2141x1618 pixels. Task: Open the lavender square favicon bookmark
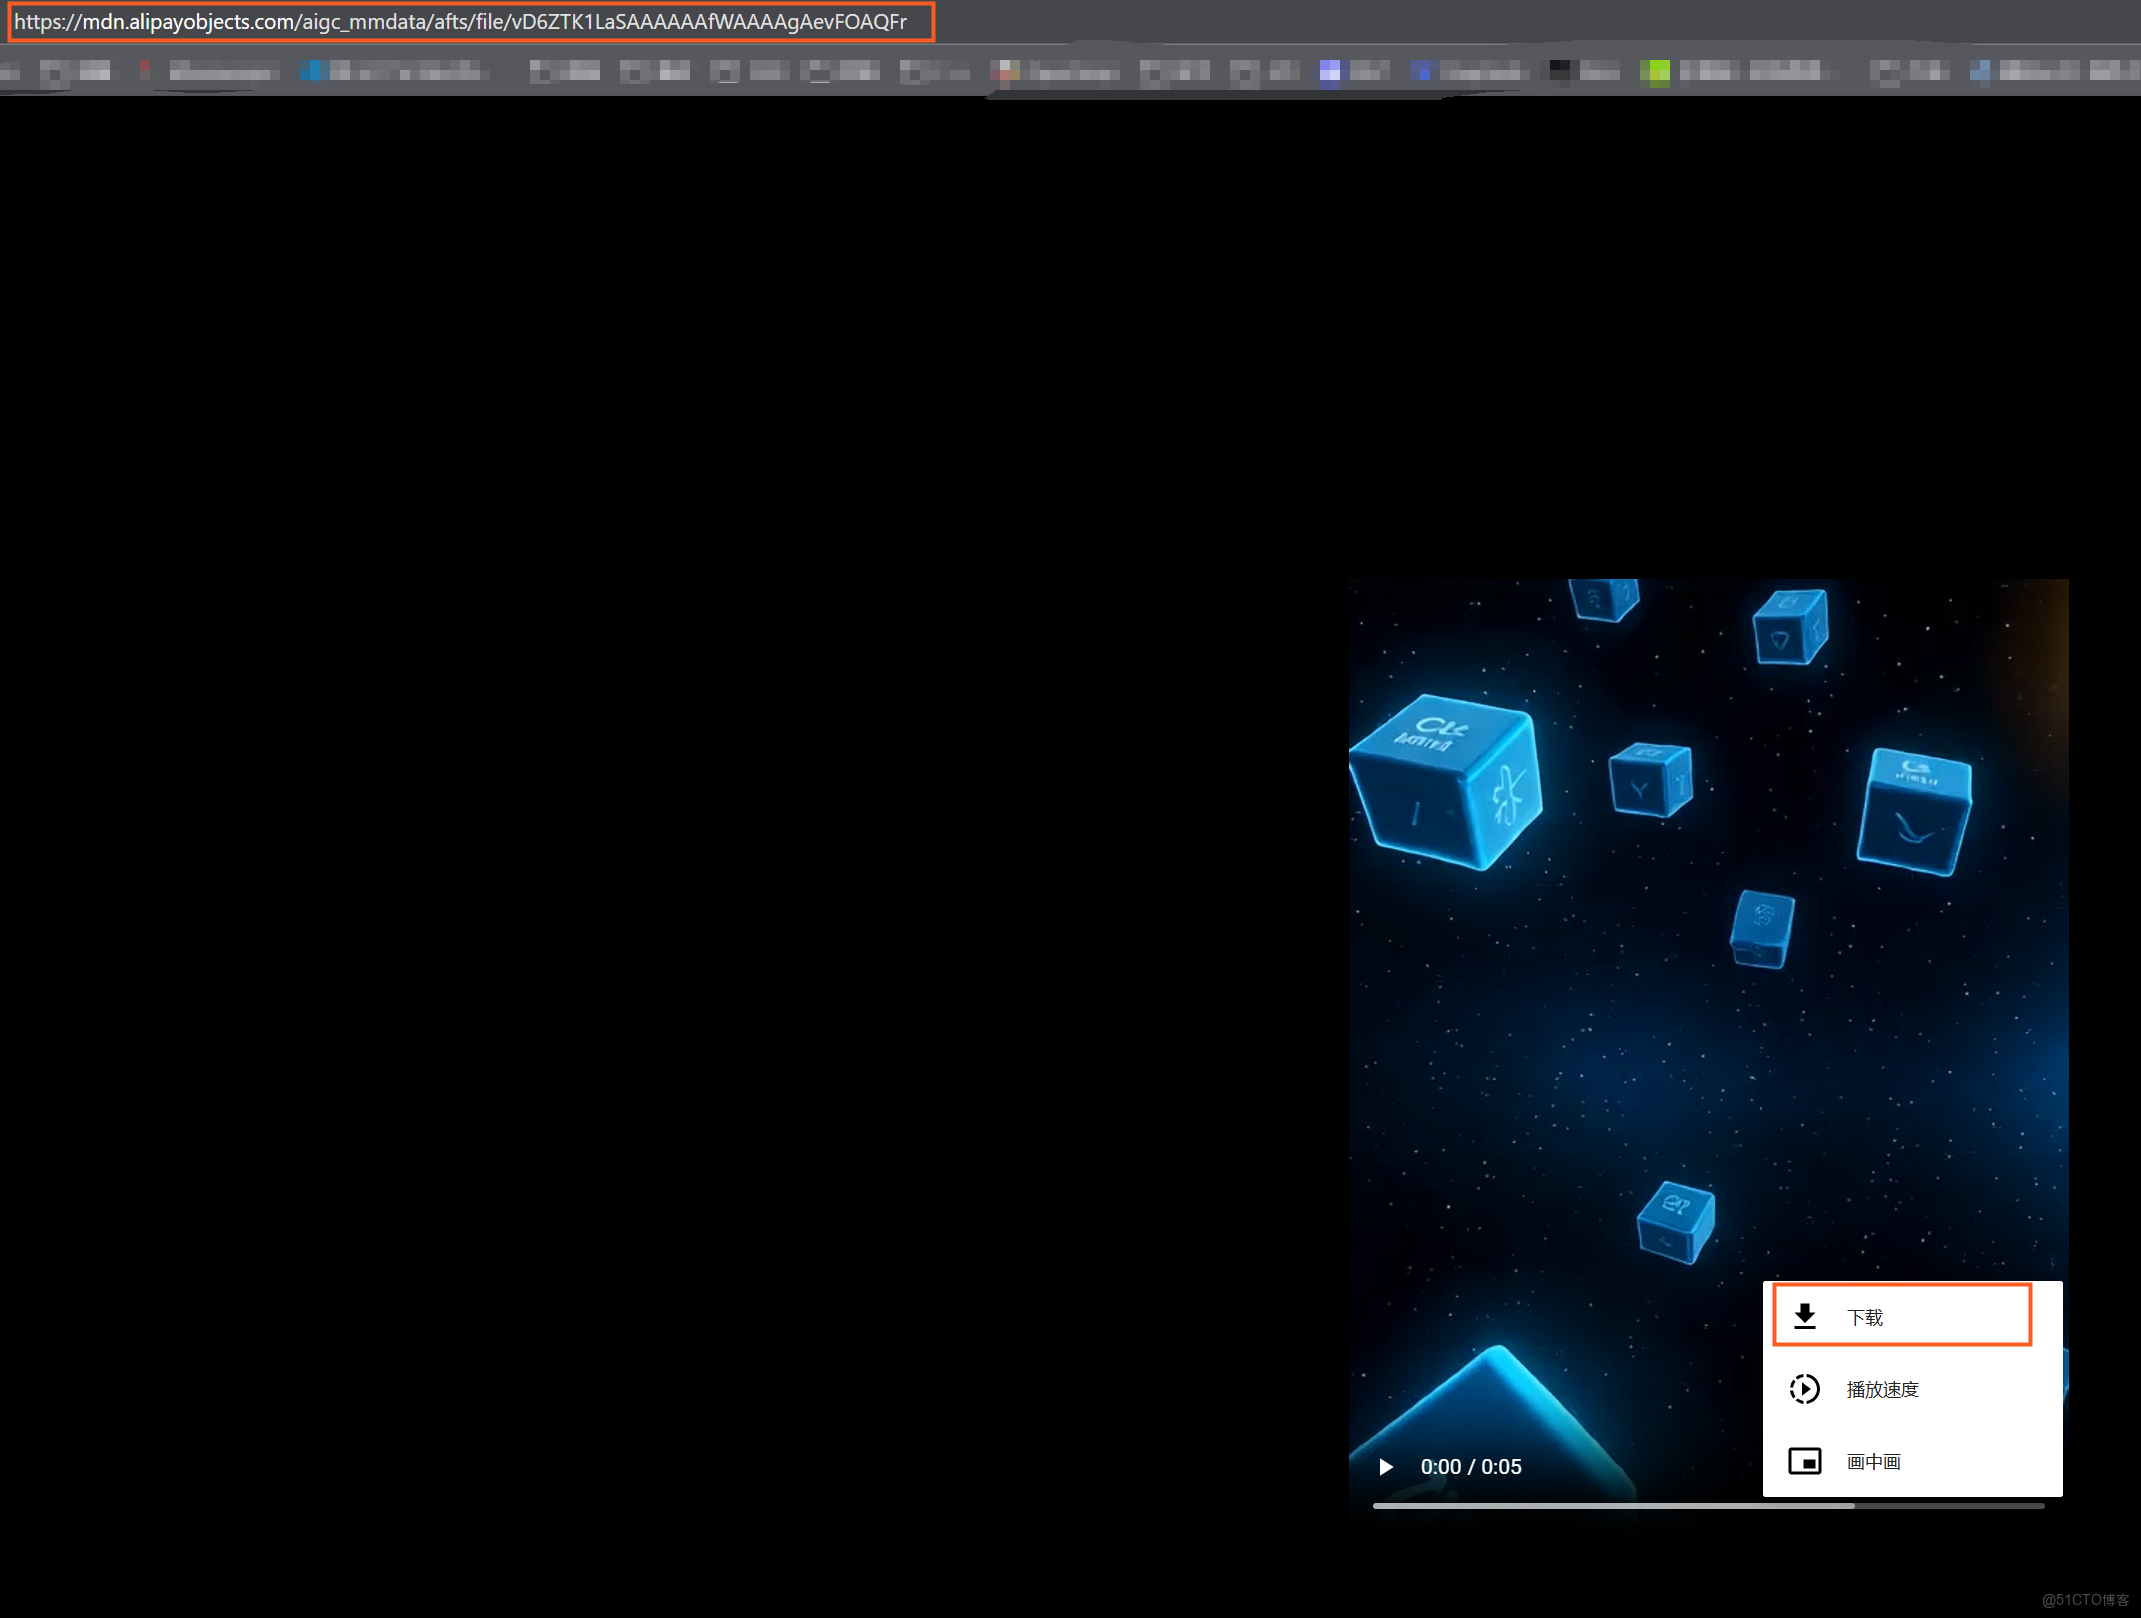tap(1329, 71)
